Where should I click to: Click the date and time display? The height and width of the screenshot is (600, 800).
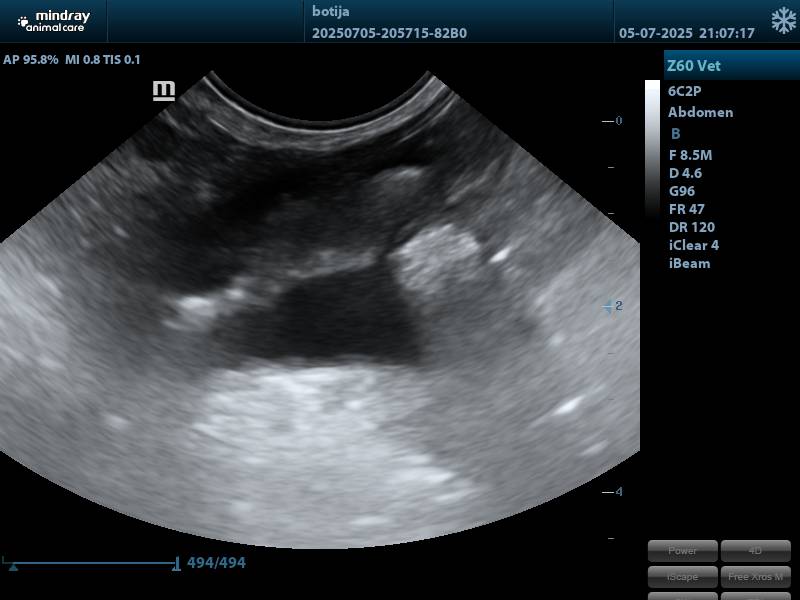686,33
